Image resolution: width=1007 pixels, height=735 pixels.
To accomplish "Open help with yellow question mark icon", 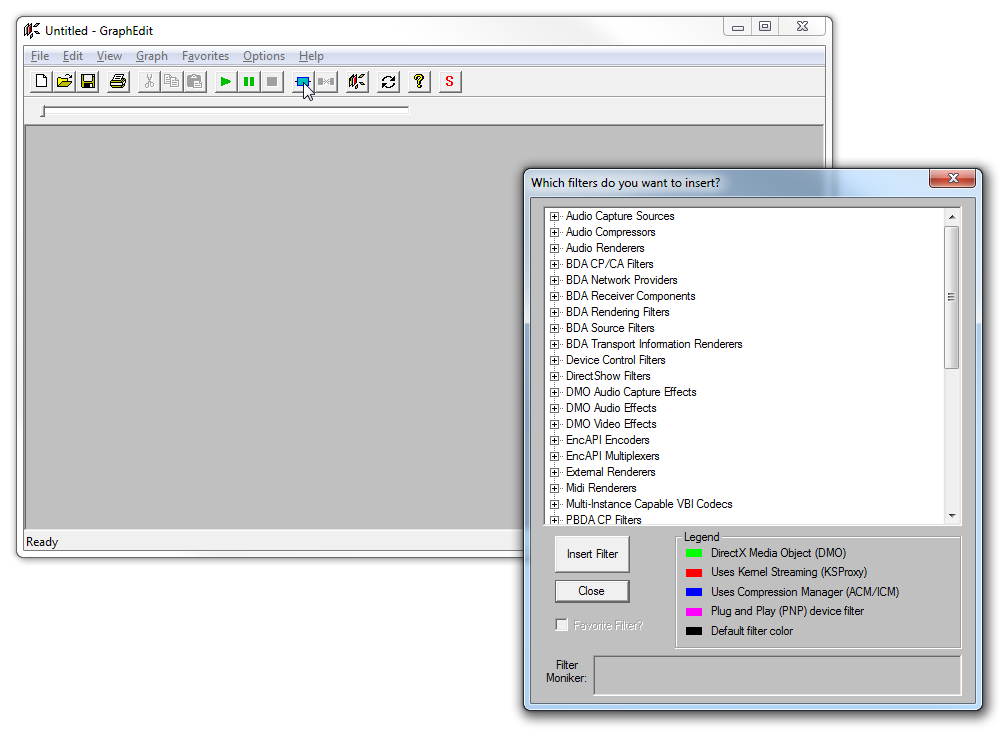I will 419,82.
